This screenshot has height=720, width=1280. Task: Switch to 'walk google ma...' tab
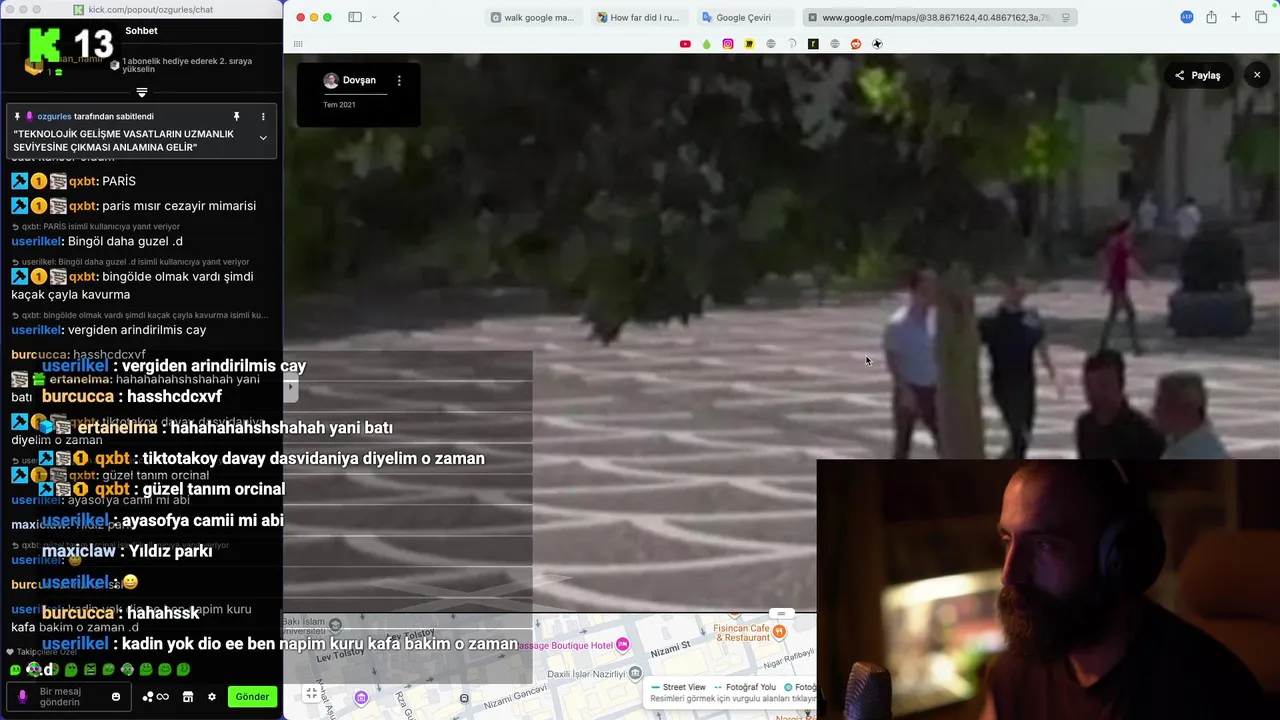tap(532, 17)
